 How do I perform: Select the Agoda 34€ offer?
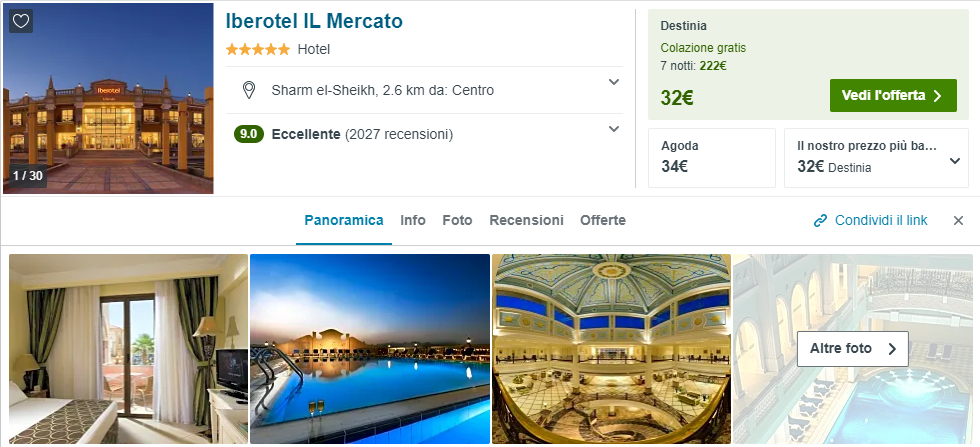(x=711, y=158)
